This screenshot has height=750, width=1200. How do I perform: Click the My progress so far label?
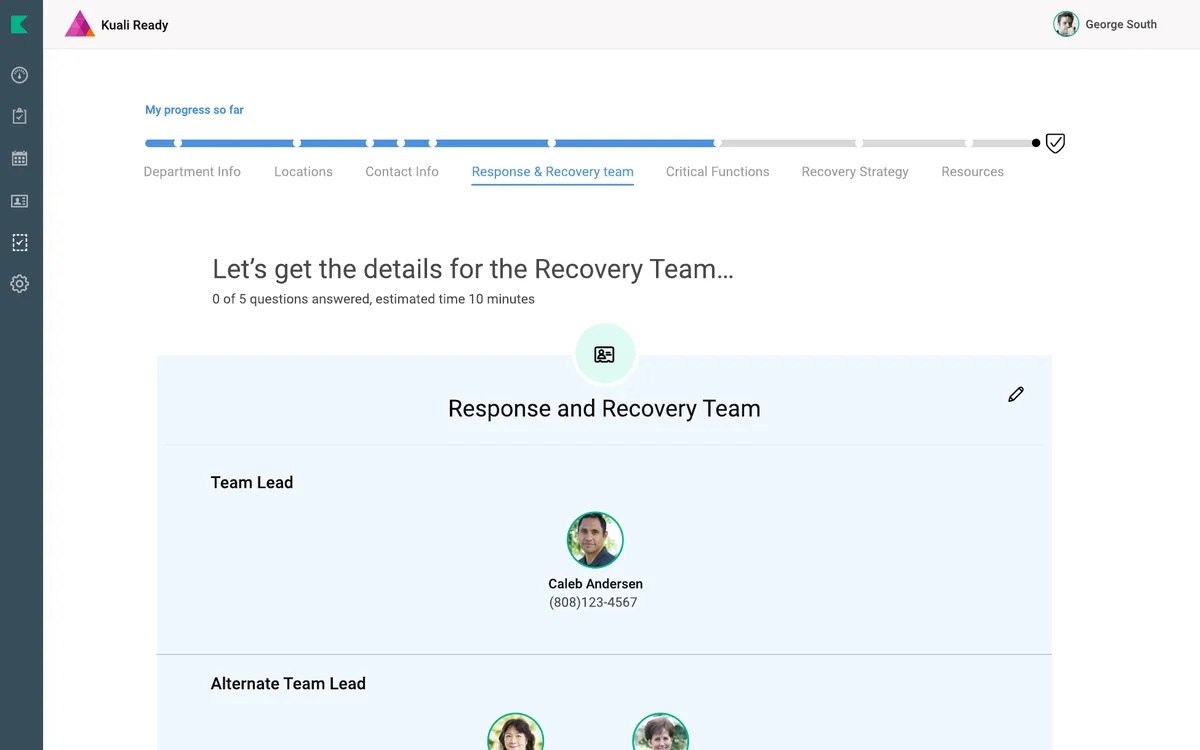(x=194, y=110)
